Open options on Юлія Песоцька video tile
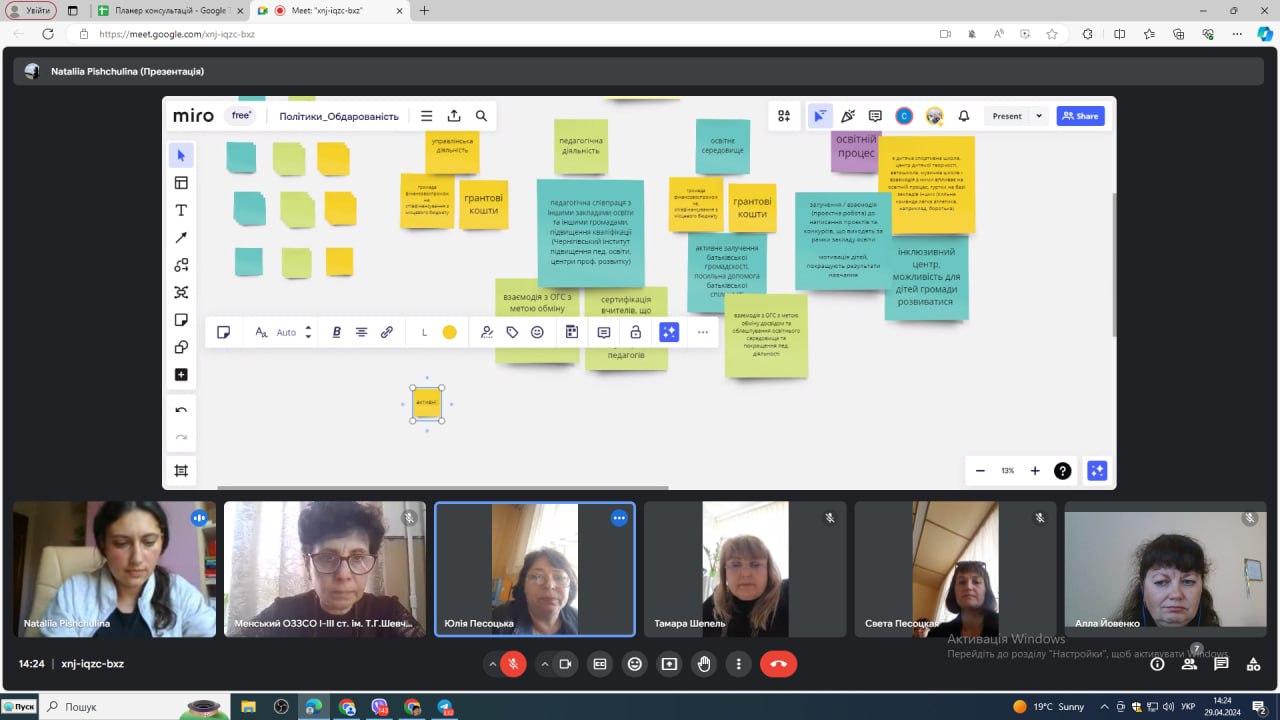 [619, 518]
